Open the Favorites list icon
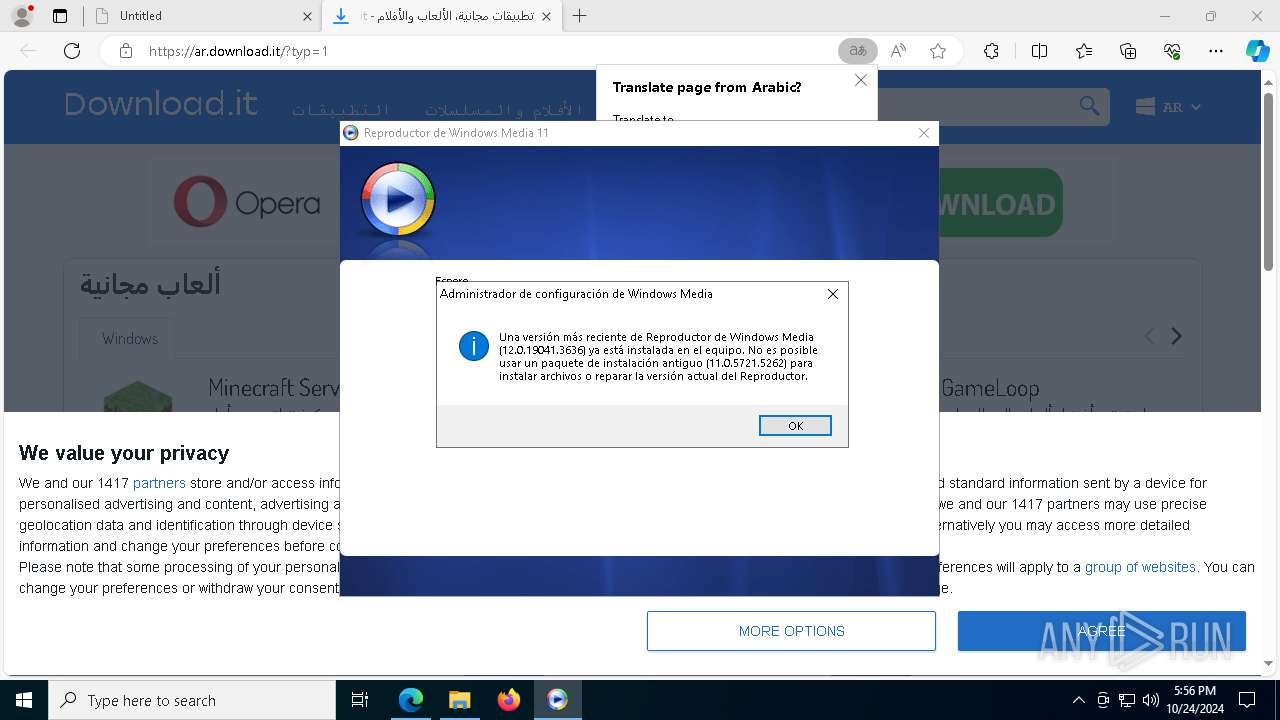Screen dimensions: 1280x720 (1084, 51)
